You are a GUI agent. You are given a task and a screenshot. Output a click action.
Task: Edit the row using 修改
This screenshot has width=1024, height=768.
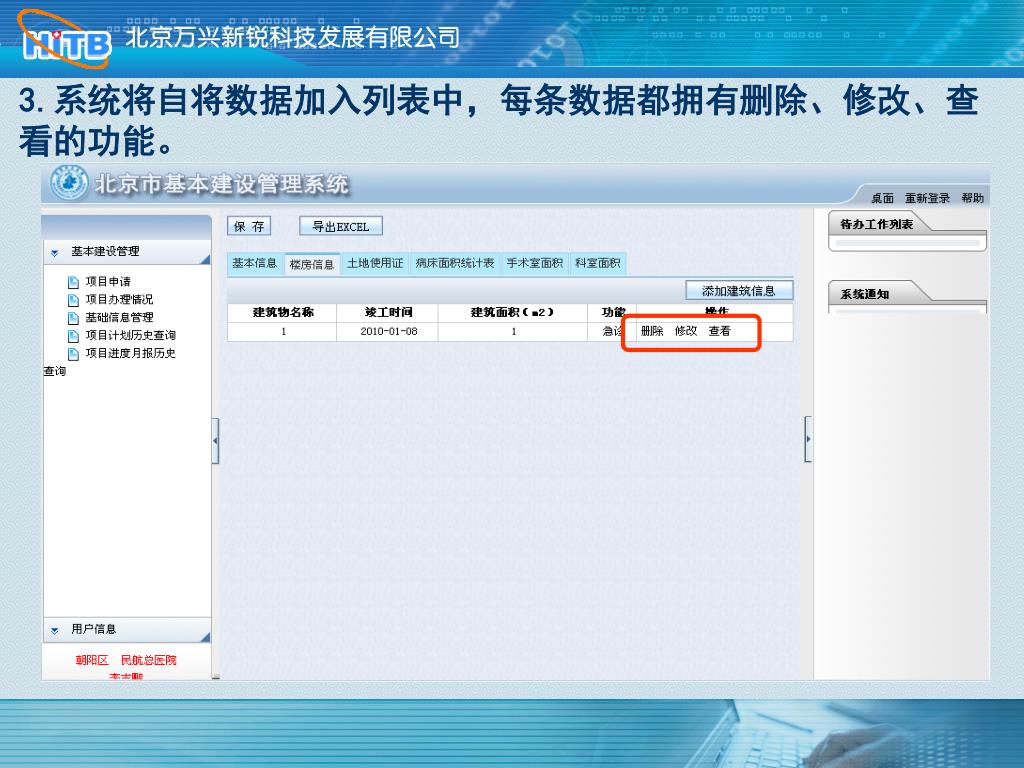(x=686, y=331)
